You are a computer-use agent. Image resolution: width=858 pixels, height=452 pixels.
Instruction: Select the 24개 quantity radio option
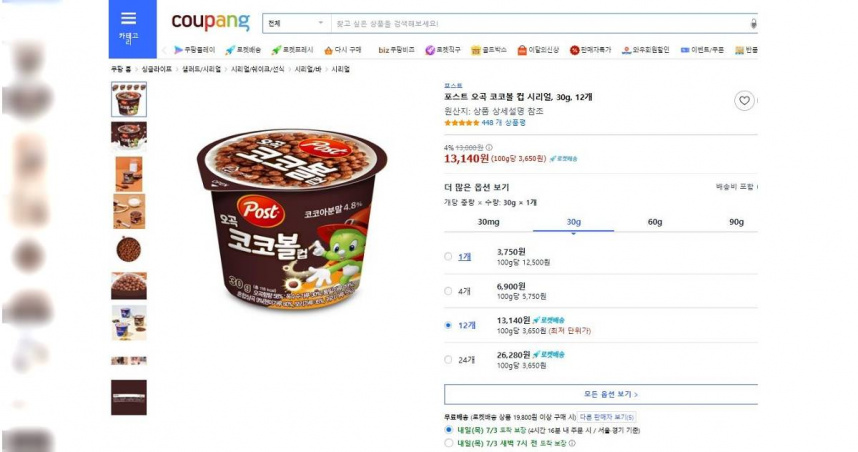tap(448, 360)
